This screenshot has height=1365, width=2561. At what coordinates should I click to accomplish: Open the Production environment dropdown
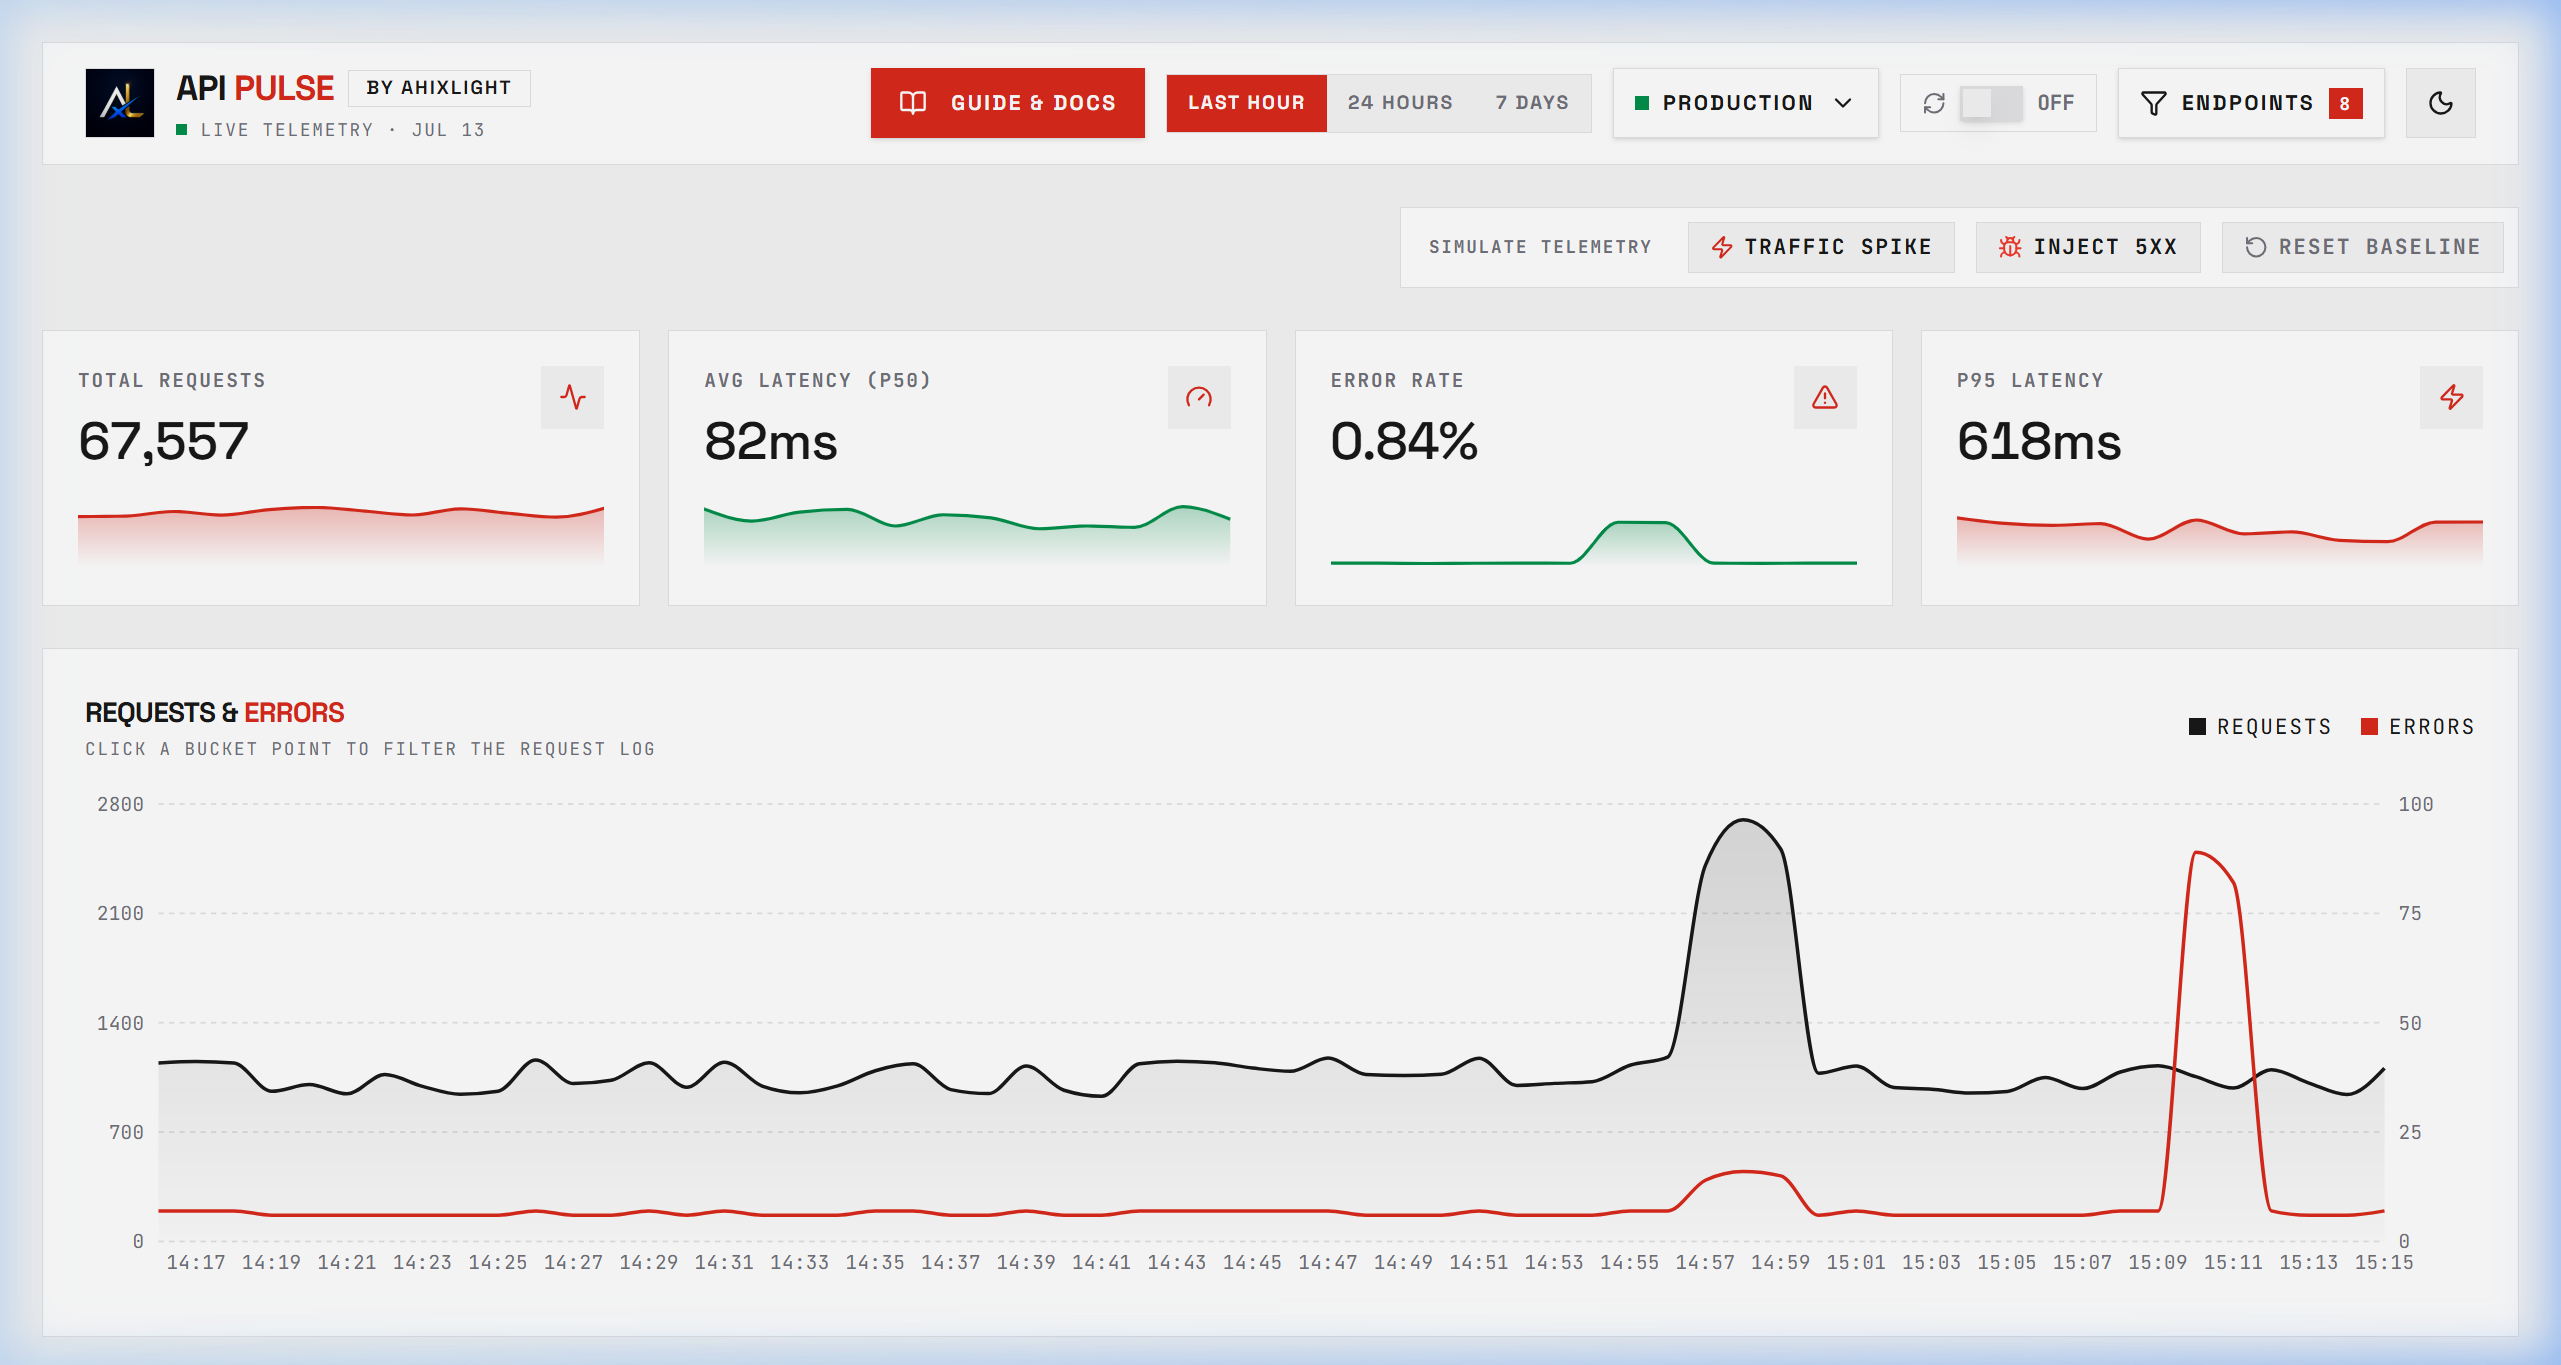[1745, 103]
